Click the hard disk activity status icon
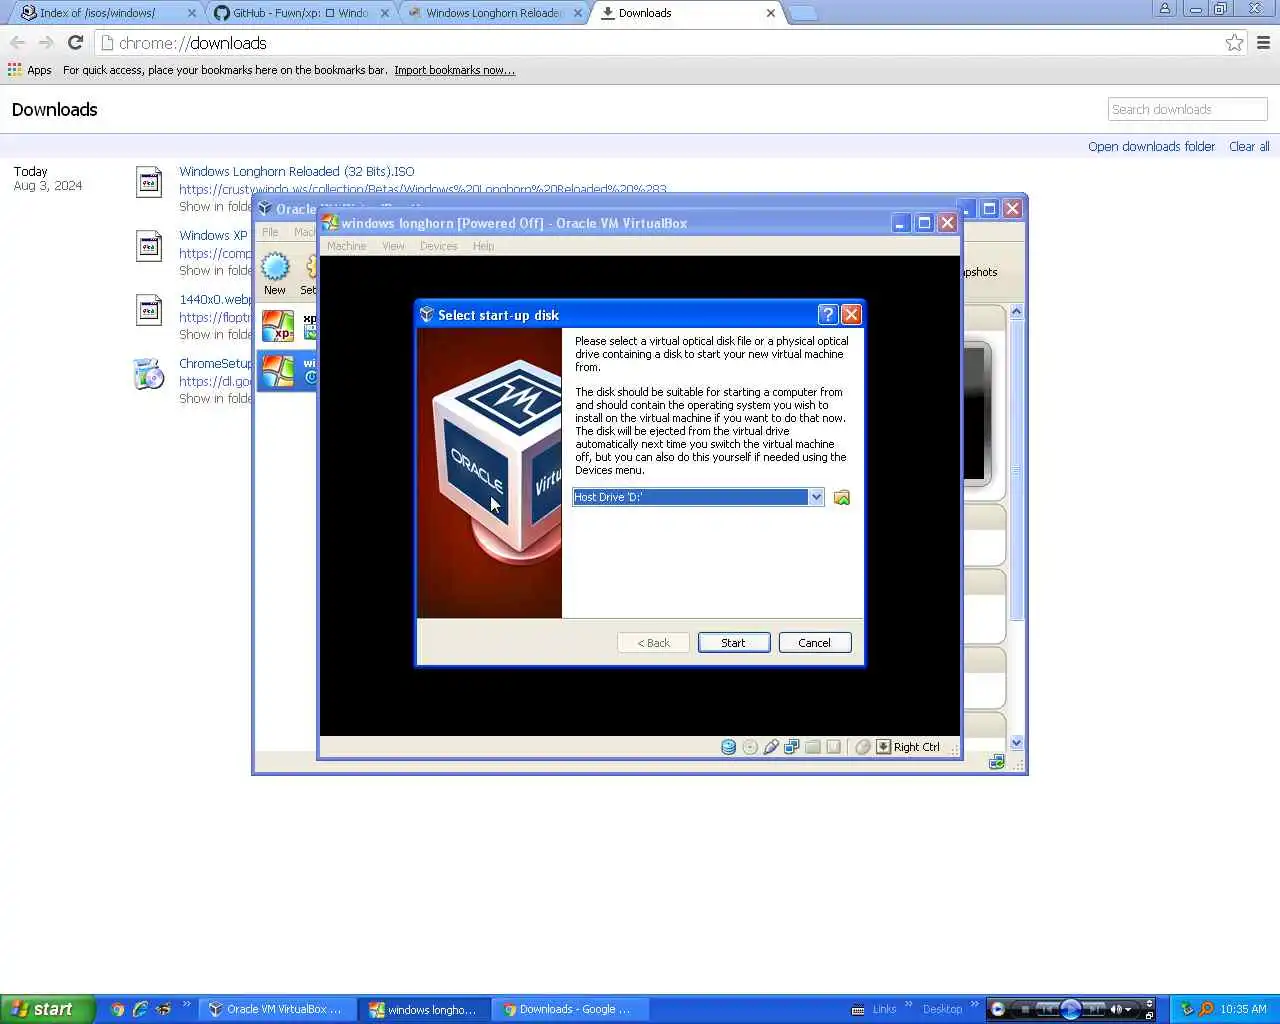The image size is (1280, 1024). tap(729, 747)
